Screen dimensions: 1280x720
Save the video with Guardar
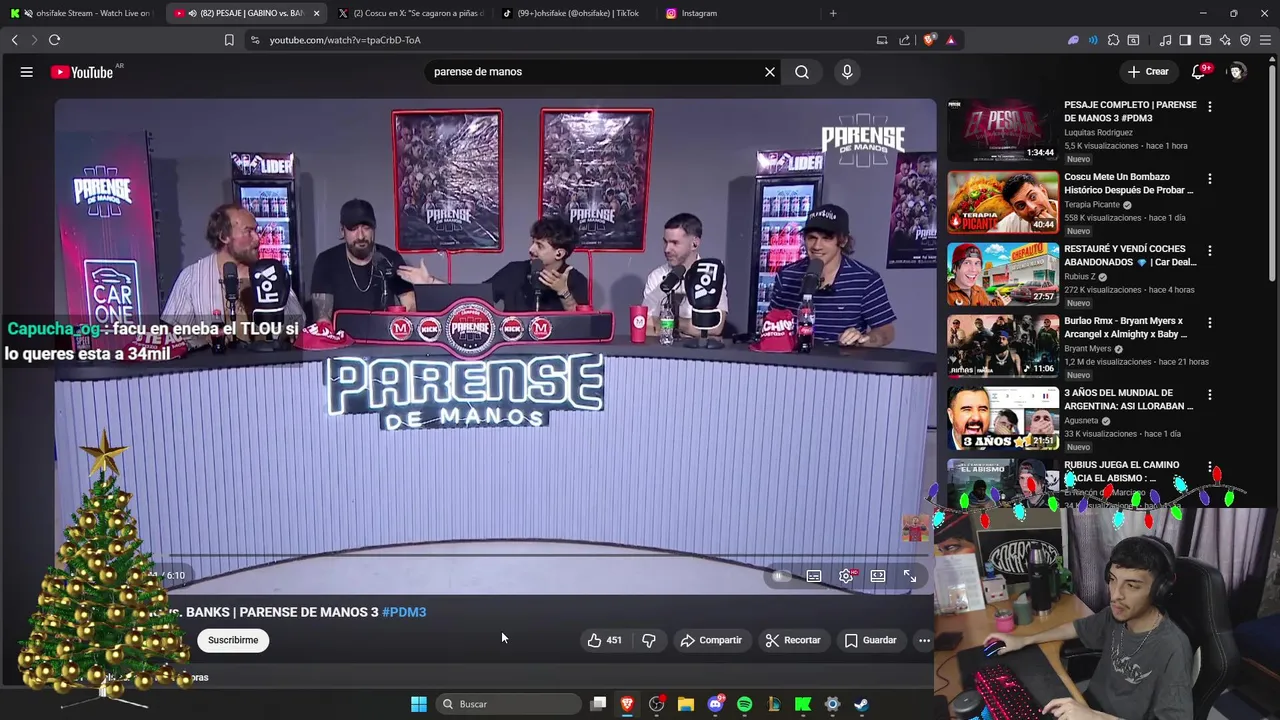(x=870, y=640)
